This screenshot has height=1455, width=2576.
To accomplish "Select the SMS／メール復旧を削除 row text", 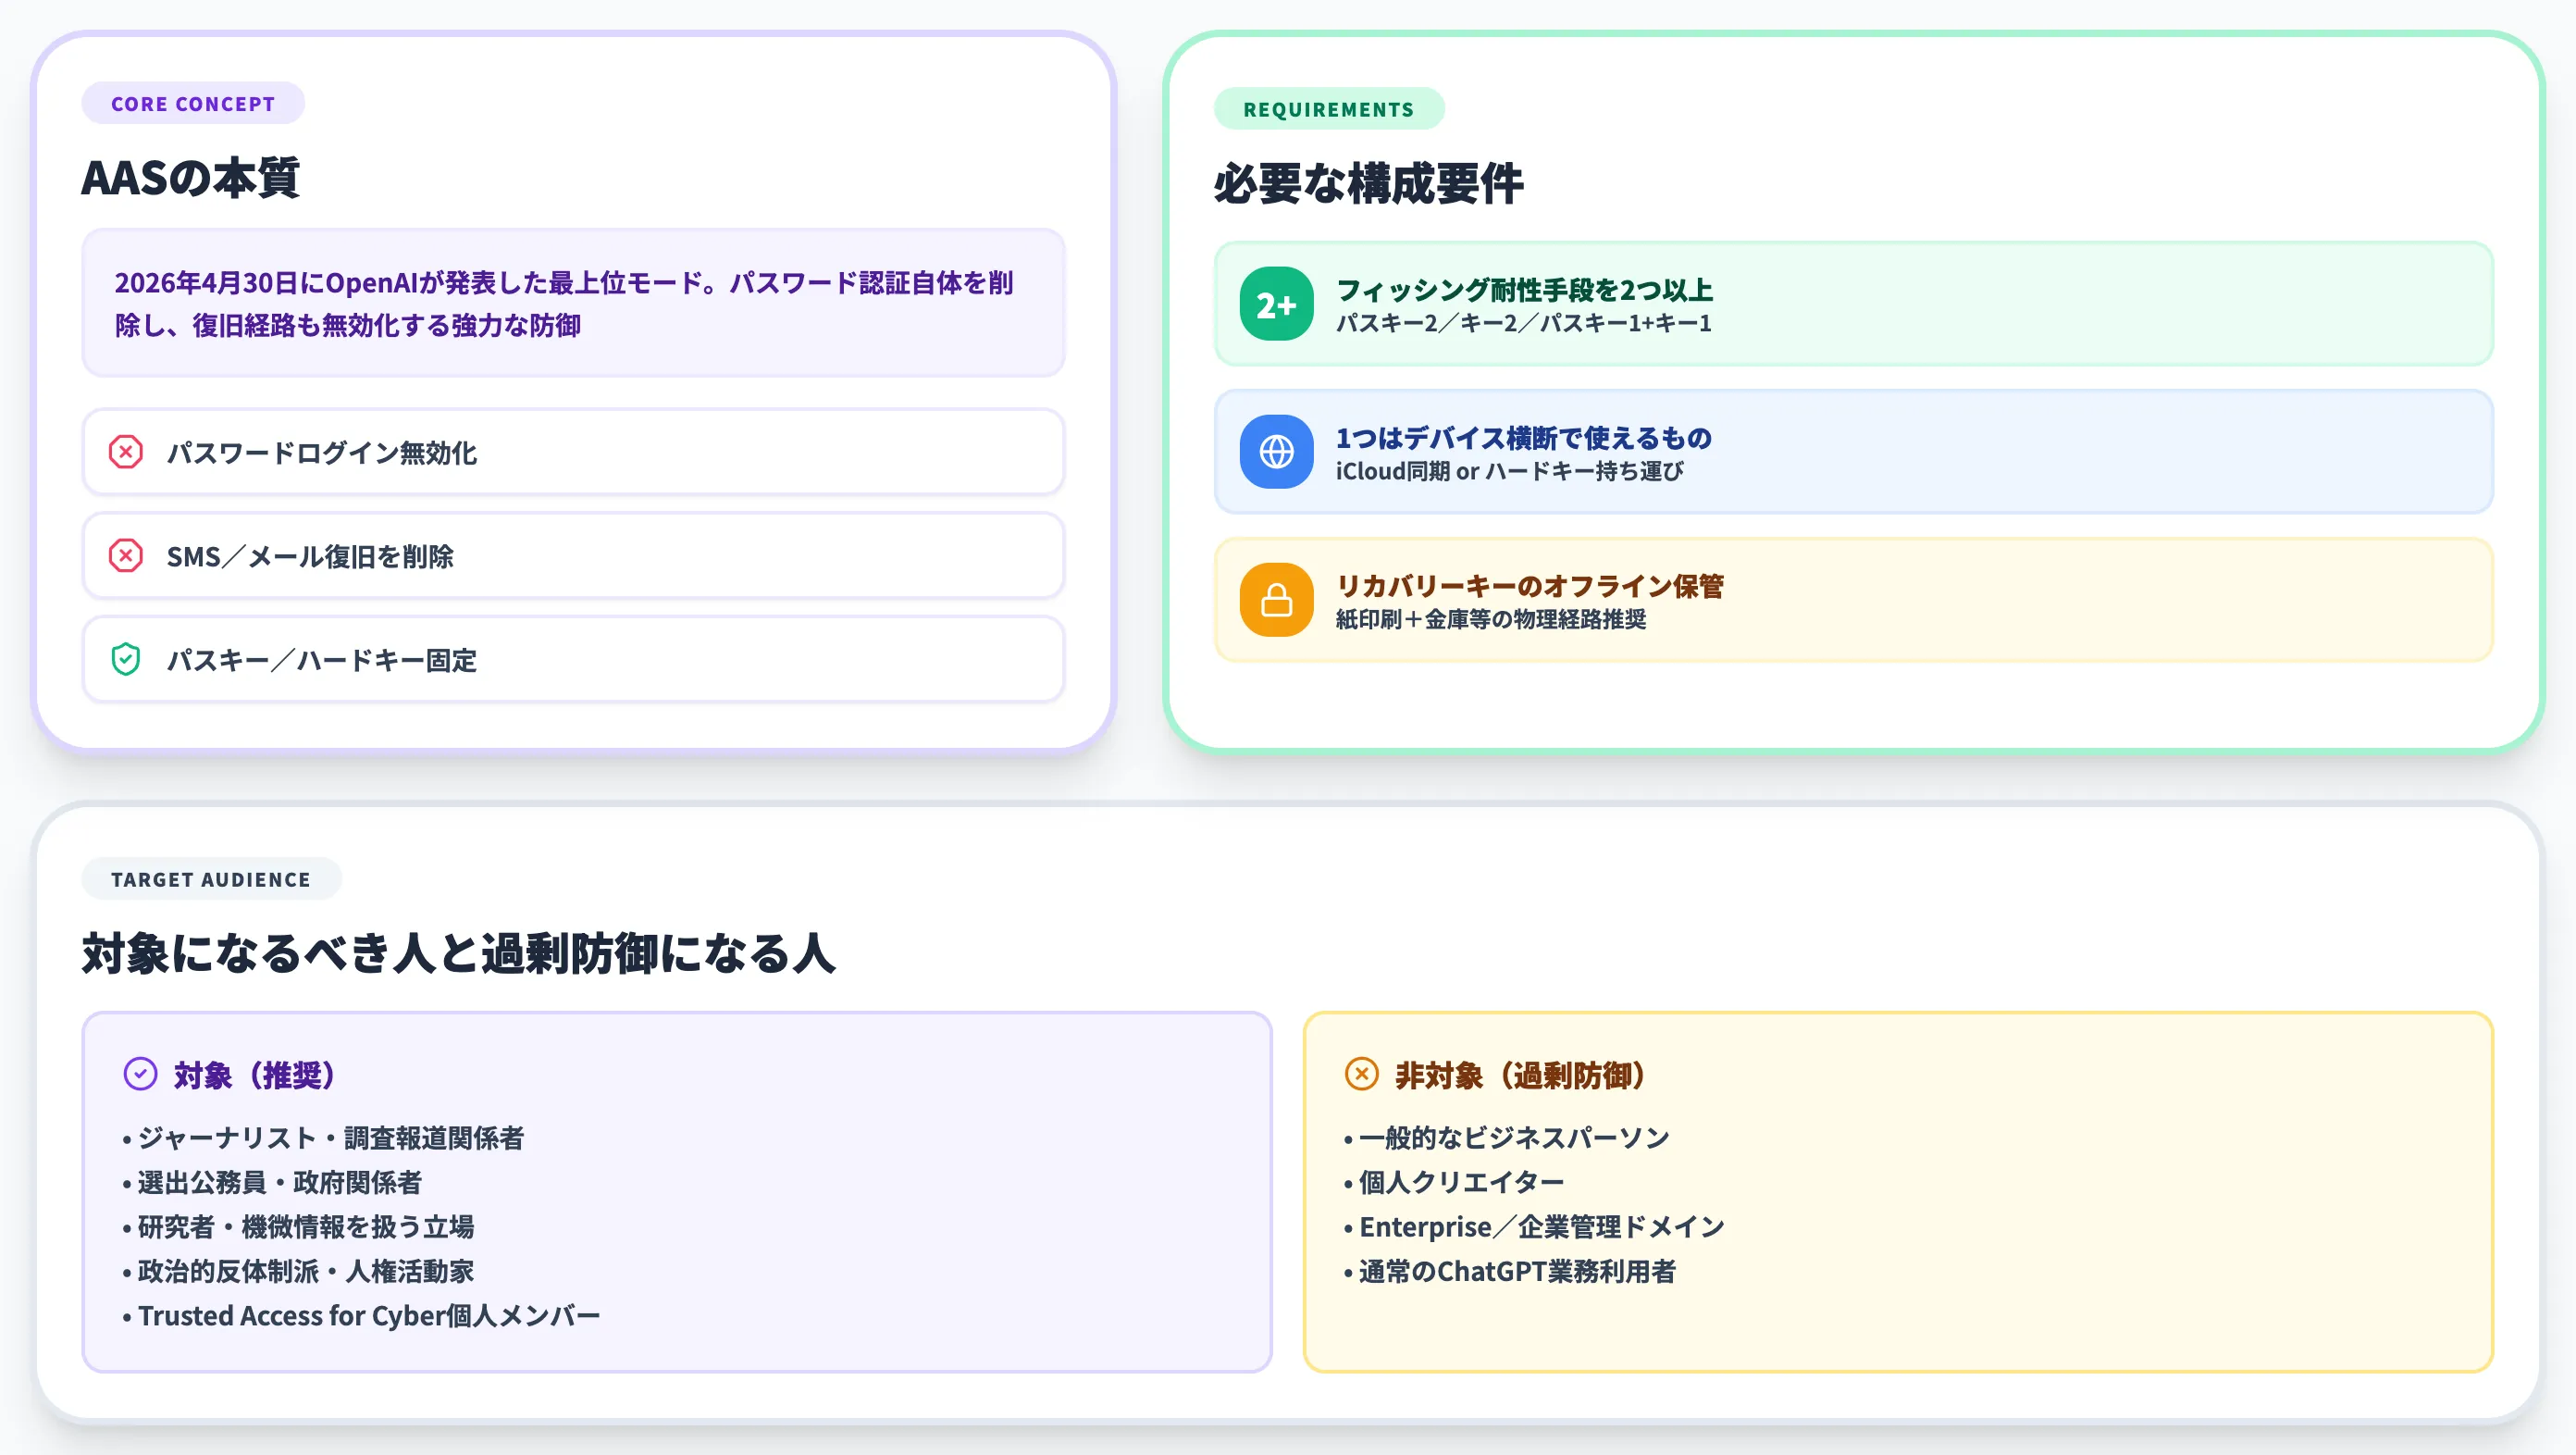I will tap(310, 557).
